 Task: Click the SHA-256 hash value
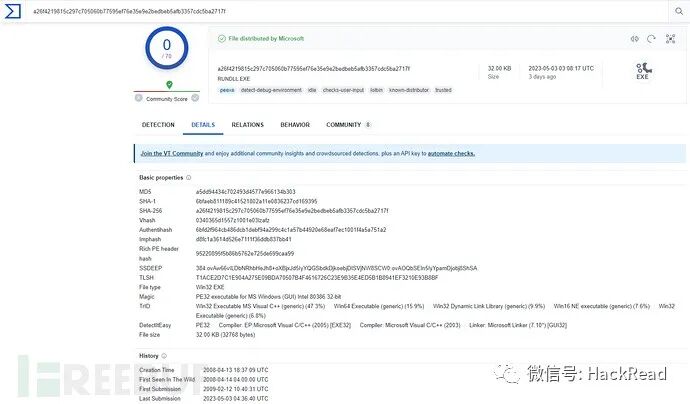point(292,211)
